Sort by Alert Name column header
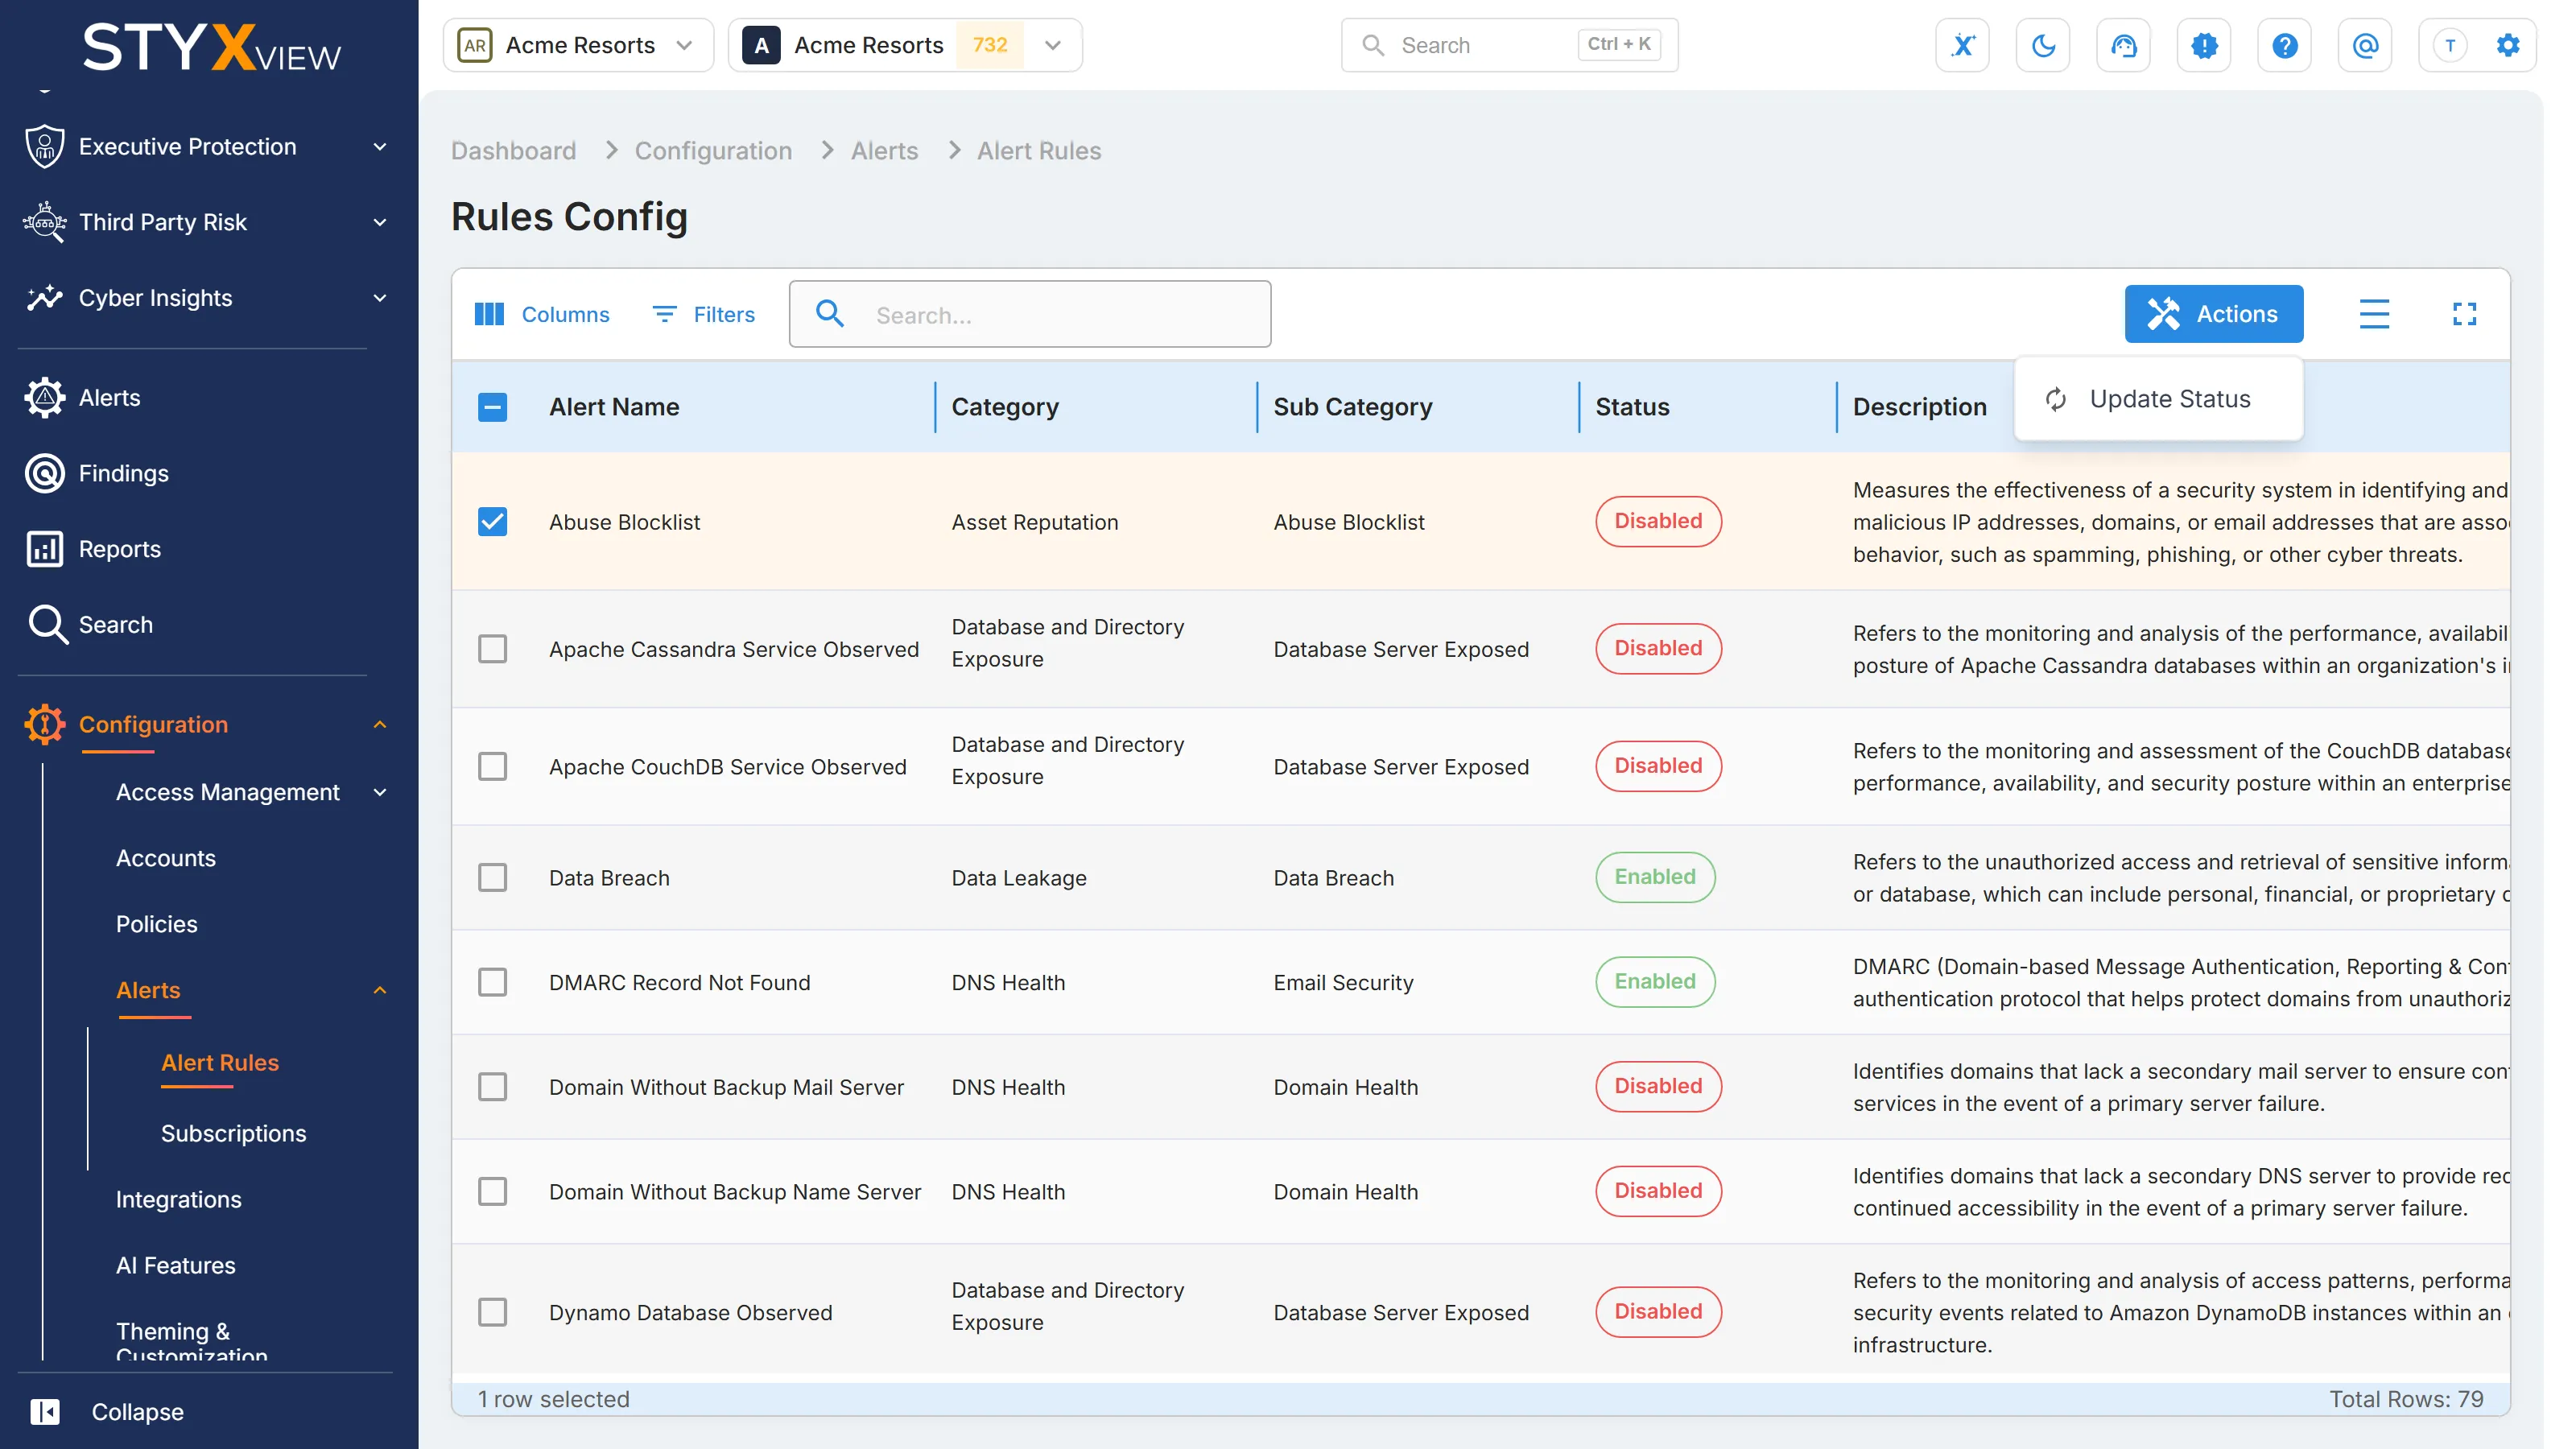Image resolution: width=2576 pixels, height=1449 pixels. 613,407
